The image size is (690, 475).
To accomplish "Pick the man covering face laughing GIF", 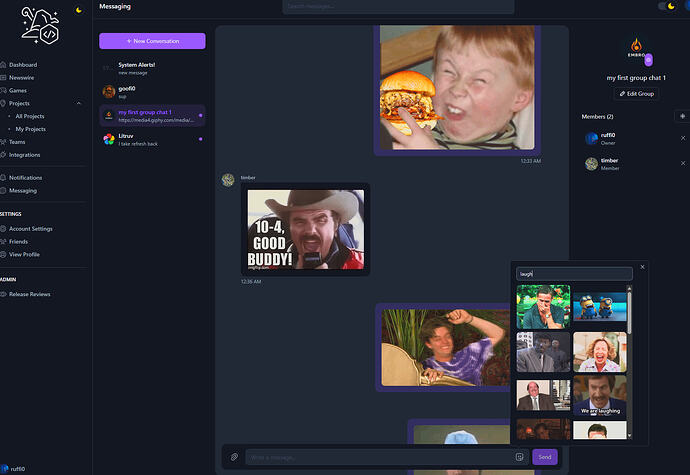I will point(543,306).
